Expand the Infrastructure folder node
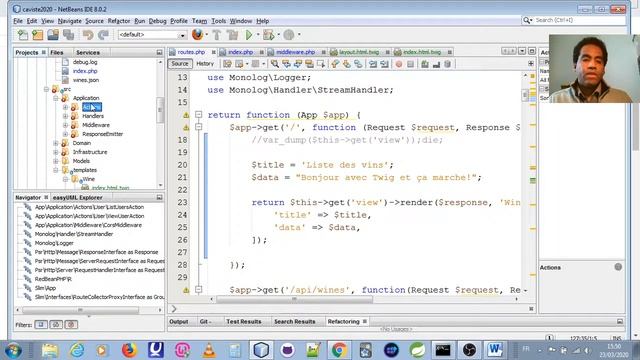The width and height of the screenshot is (640, 360). click(x=56, y=152)
